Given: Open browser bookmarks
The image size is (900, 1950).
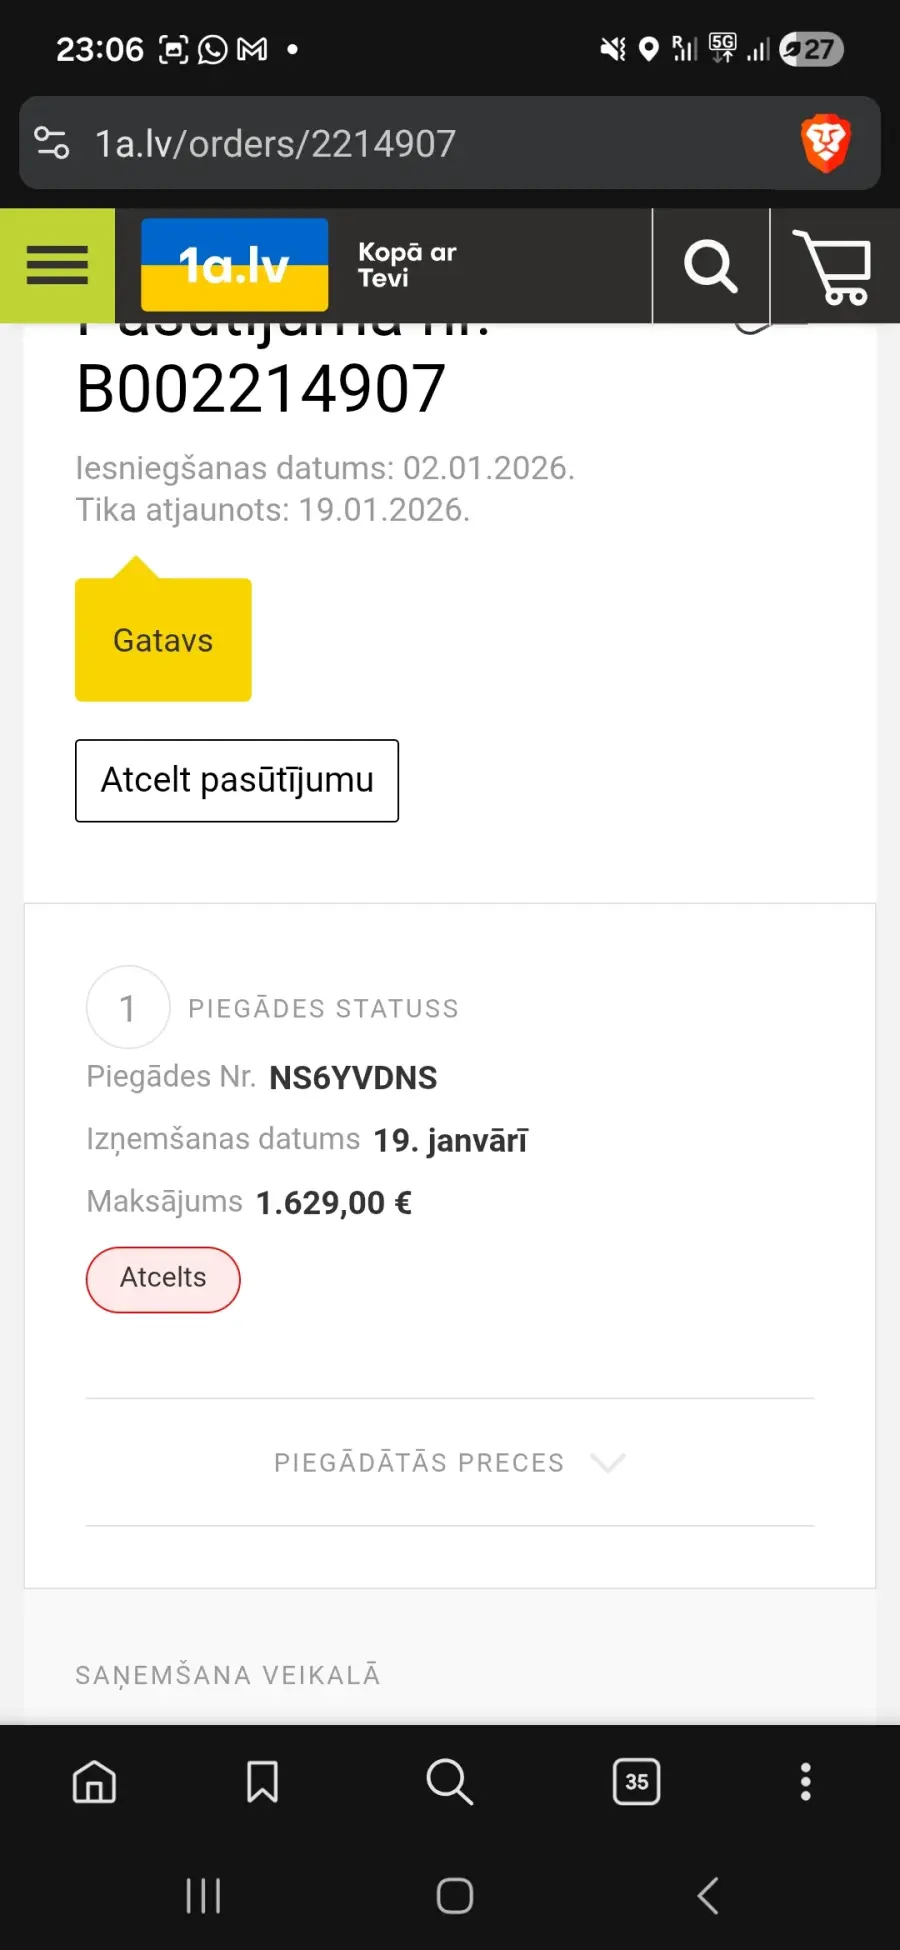Looking at the screenshot, I should [x=262, y=1781].
